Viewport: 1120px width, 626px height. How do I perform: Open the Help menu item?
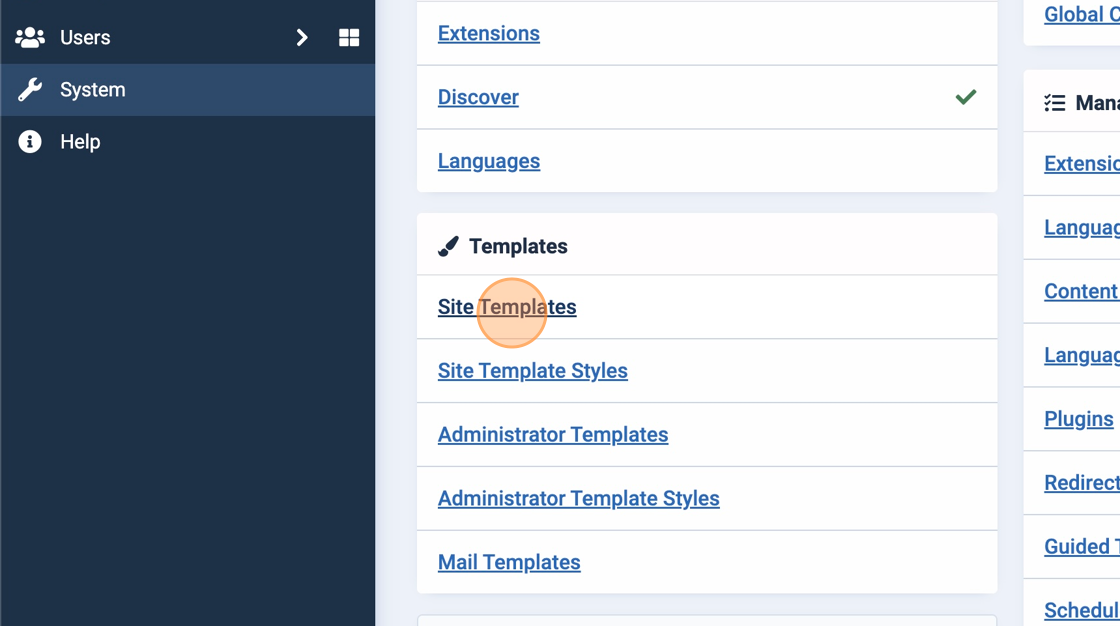(x=80, y=142)
